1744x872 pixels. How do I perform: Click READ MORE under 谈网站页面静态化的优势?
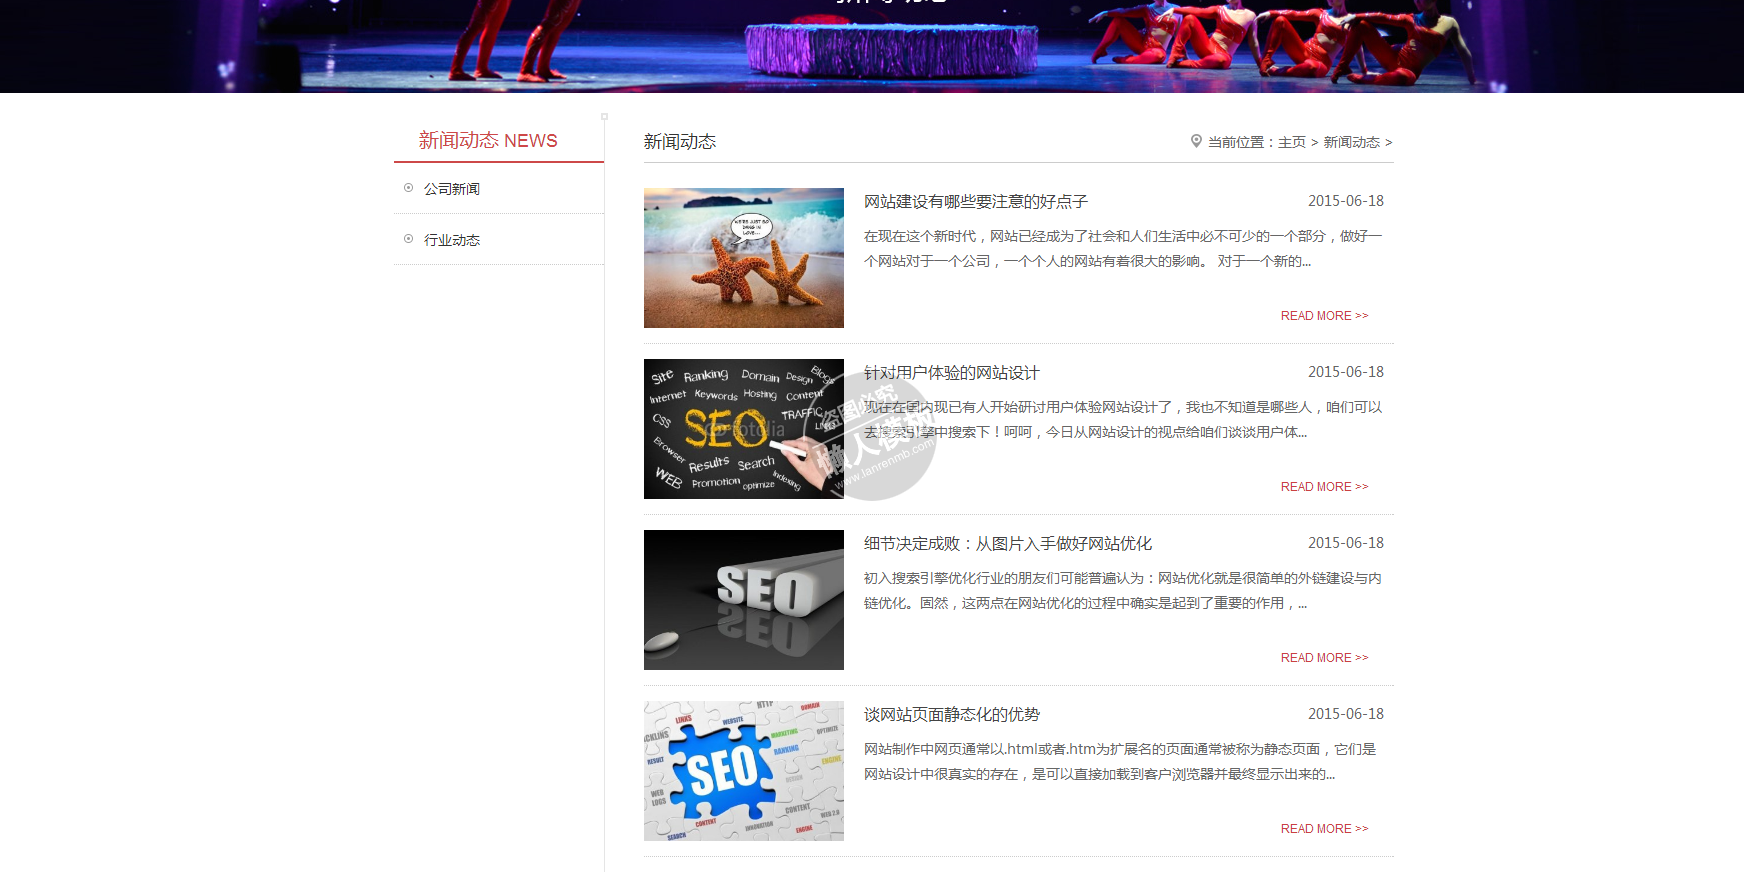click(x=1324, y=829)
